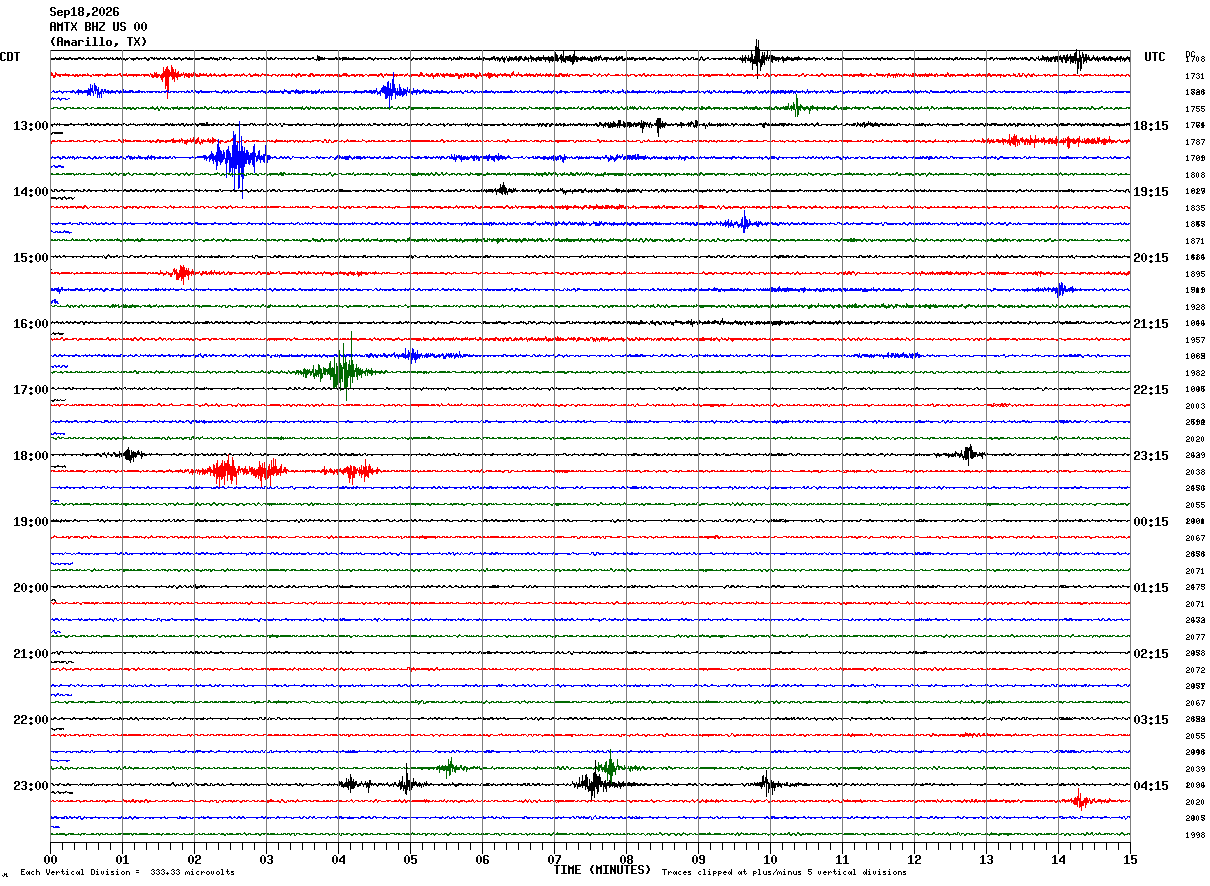Select the green seismic event before 17:00
Viewport: 1210px width, 886px height.
(341, 372)
